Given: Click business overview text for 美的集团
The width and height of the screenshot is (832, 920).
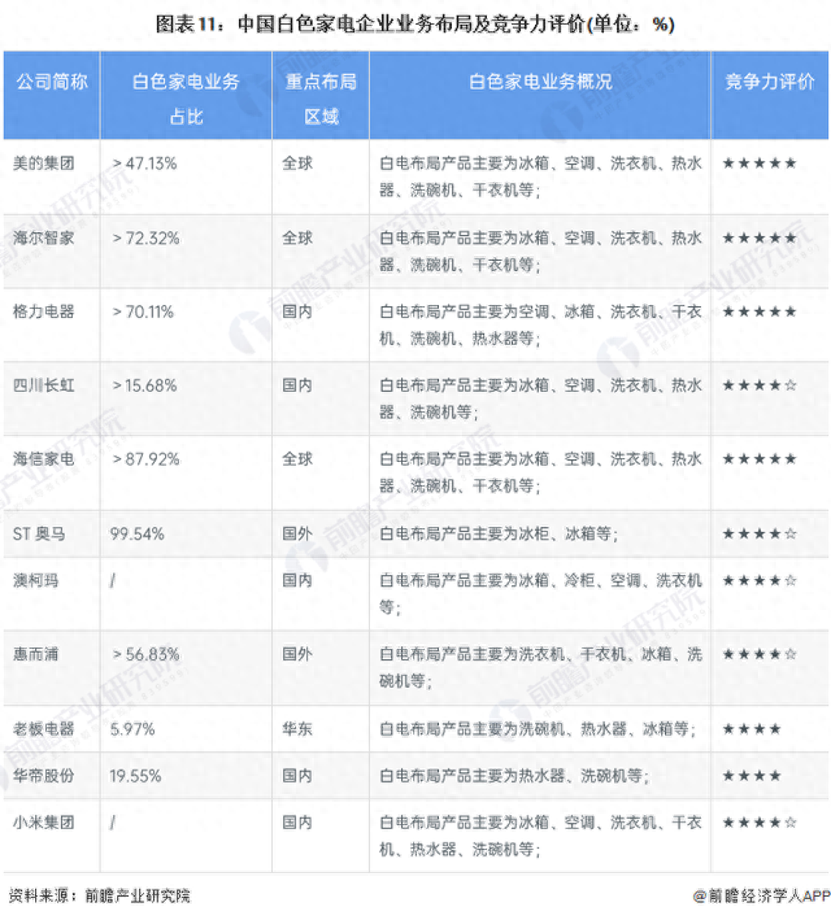Looking at the screenshot, I should coord(540,177).
